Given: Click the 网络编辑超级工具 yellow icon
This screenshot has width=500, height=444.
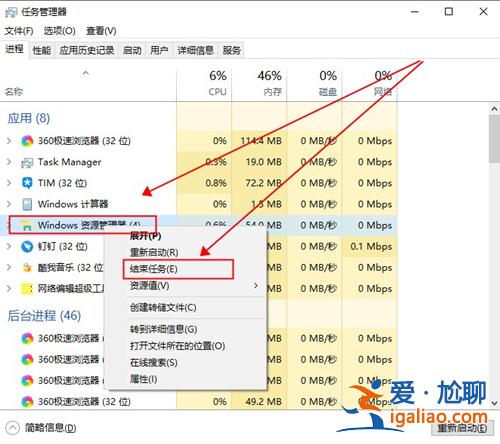Looking at the screenshot, I should point(27,289).
